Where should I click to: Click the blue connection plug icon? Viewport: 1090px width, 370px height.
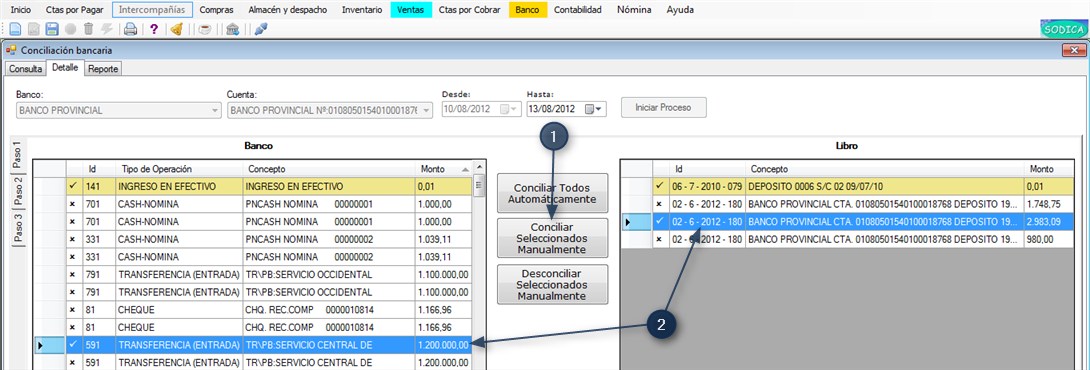(x=261, y=29)
